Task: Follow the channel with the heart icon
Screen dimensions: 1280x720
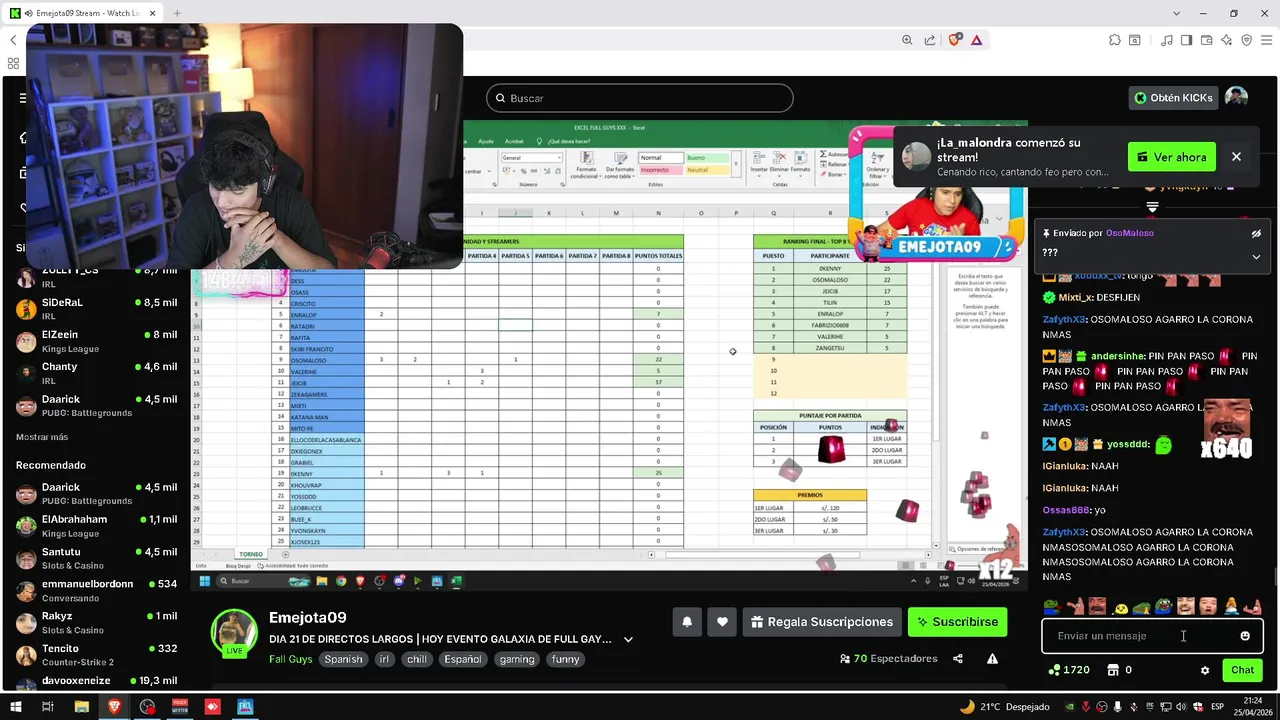Action: (723, 622)
